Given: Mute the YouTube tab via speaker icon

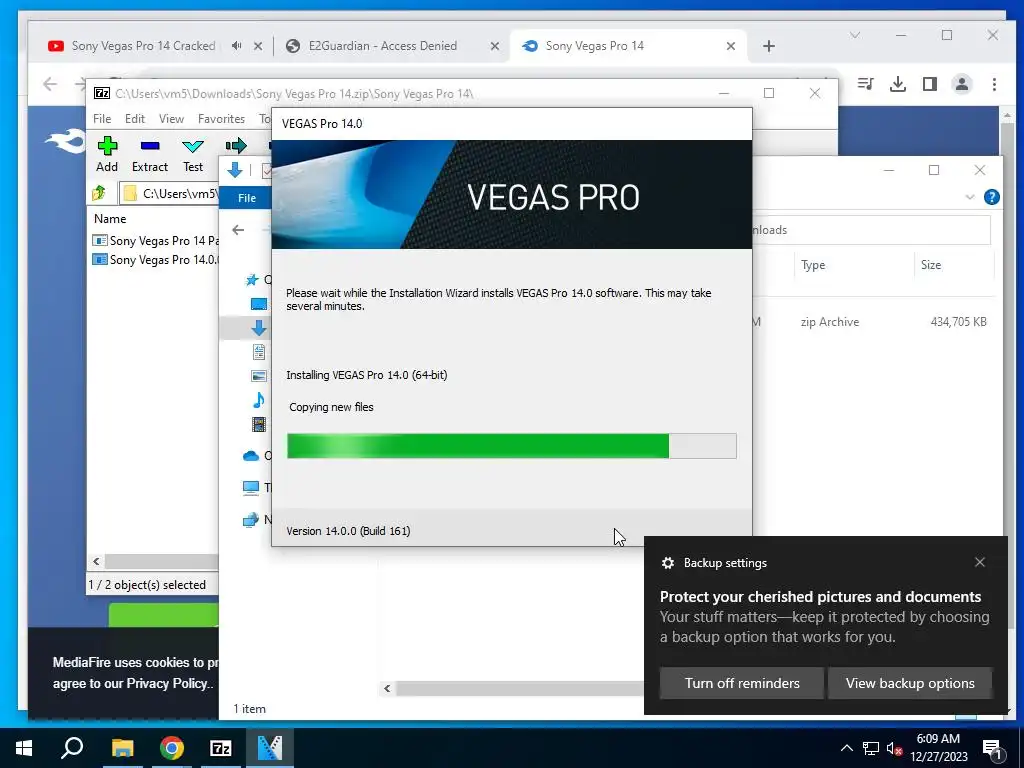Looking at the screenshot, I should (236, 46).
